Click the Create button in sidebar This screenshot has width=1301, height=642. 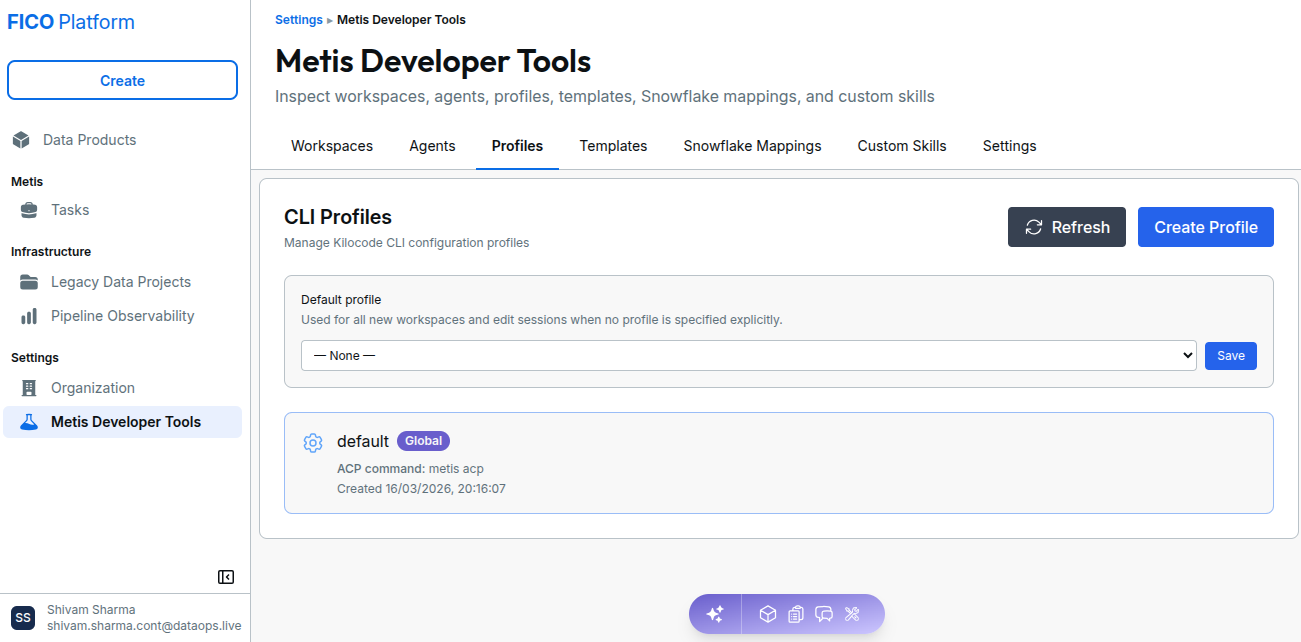pyautogui.click(x=122, y=81)
